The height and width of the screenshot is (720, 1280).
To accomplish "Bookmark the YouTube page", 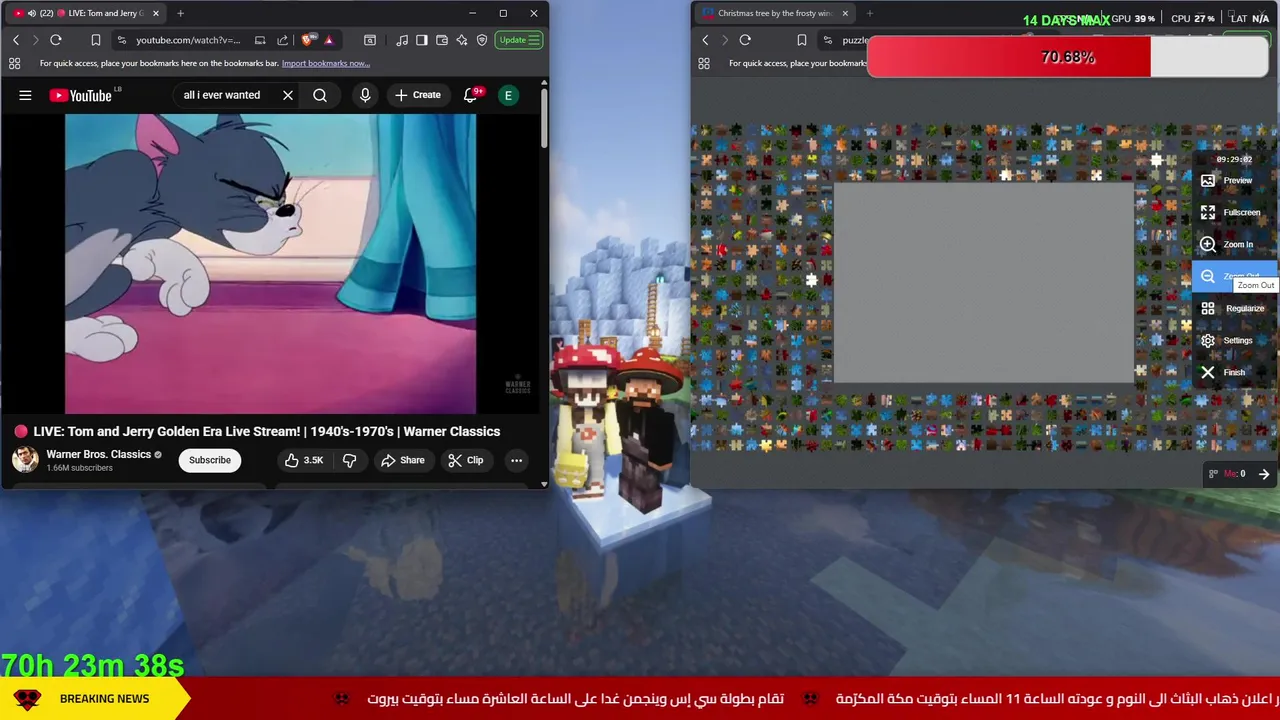I will [x=96, y=40].
